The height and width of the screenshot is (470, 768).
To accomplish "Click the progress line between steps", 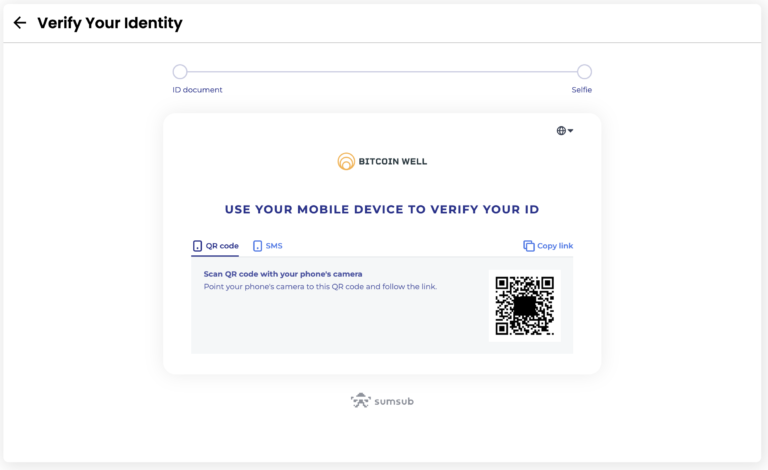I will click(x=382, y=71).
